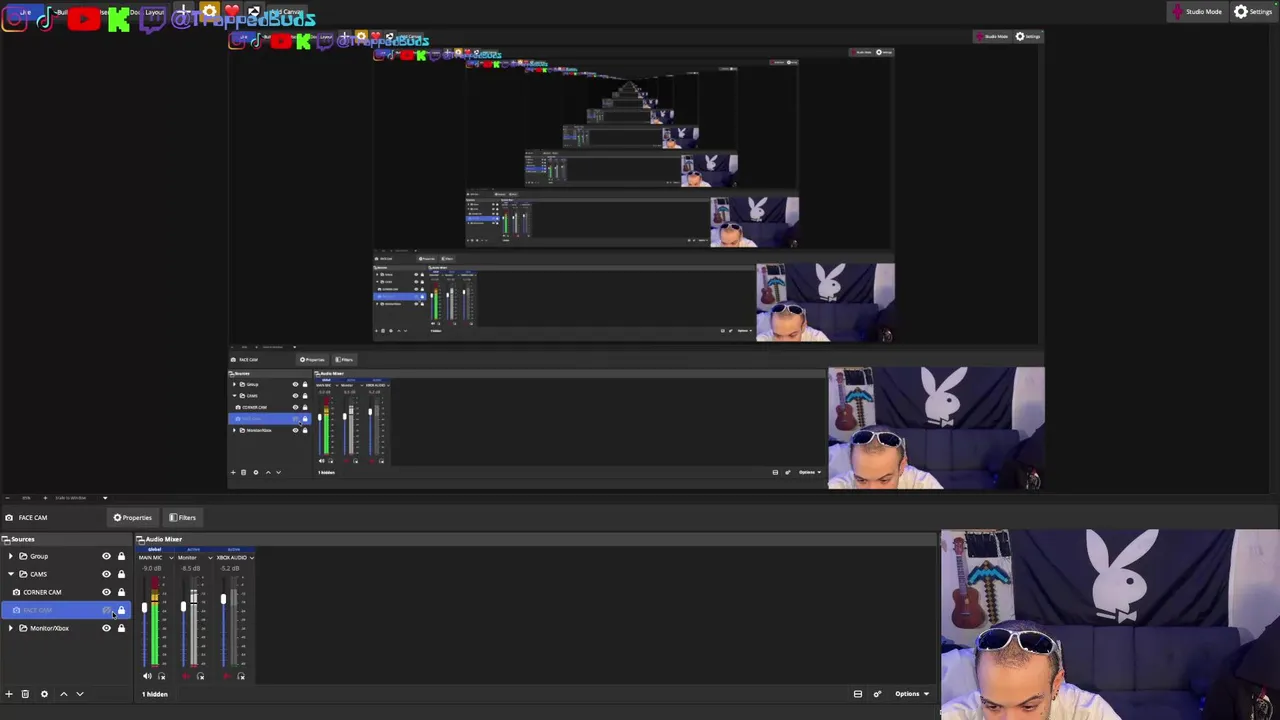Toggle lock on Group source

121,556
